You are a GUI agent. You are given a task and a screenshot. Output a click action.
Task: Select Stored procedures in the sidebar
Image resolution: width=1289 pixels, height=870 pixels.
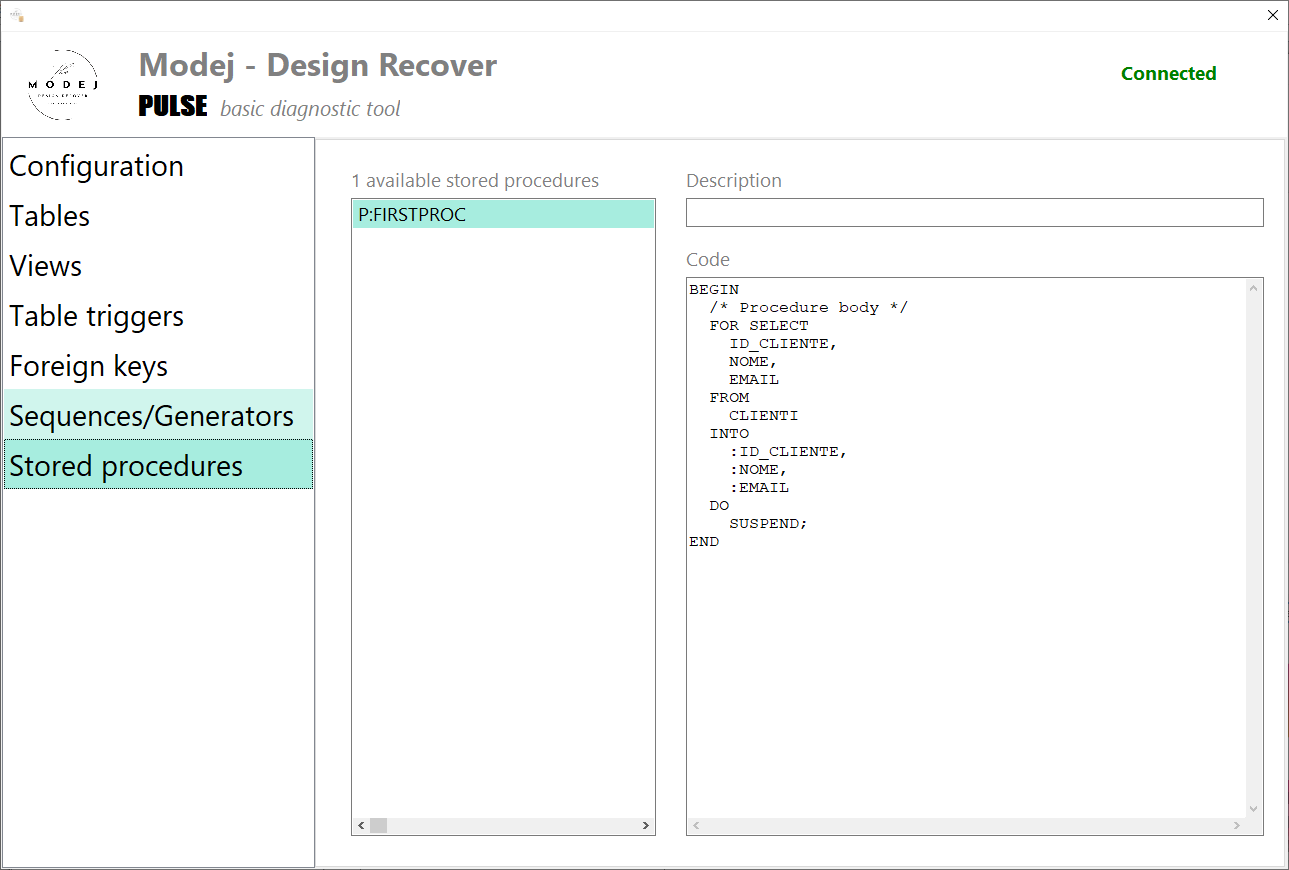pyautogui.click(x=158, y=465)
